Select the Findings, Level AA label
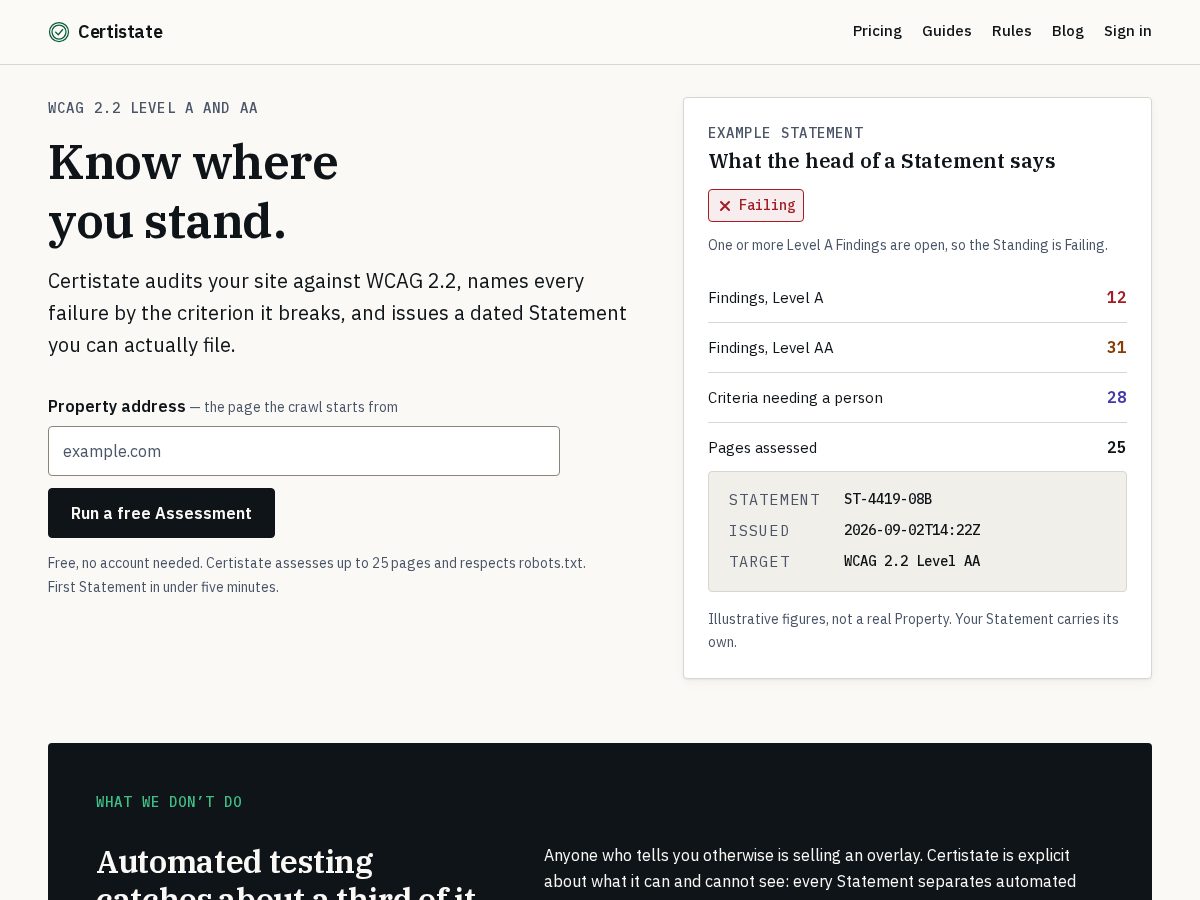1200x900 pixels. (771, 348)
